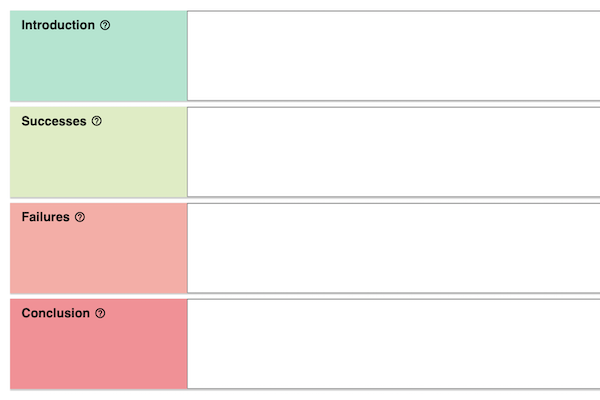Click the bottom border of Conclusion text box

pyautogui.click(x=393, y=389)
